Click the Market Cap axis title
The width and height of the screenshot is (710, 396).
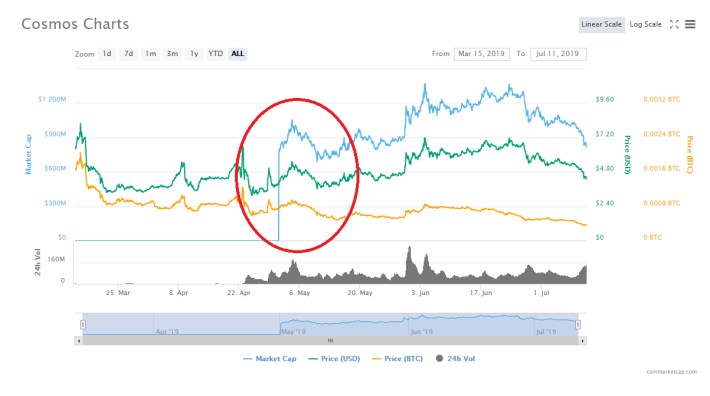point(29,154)
